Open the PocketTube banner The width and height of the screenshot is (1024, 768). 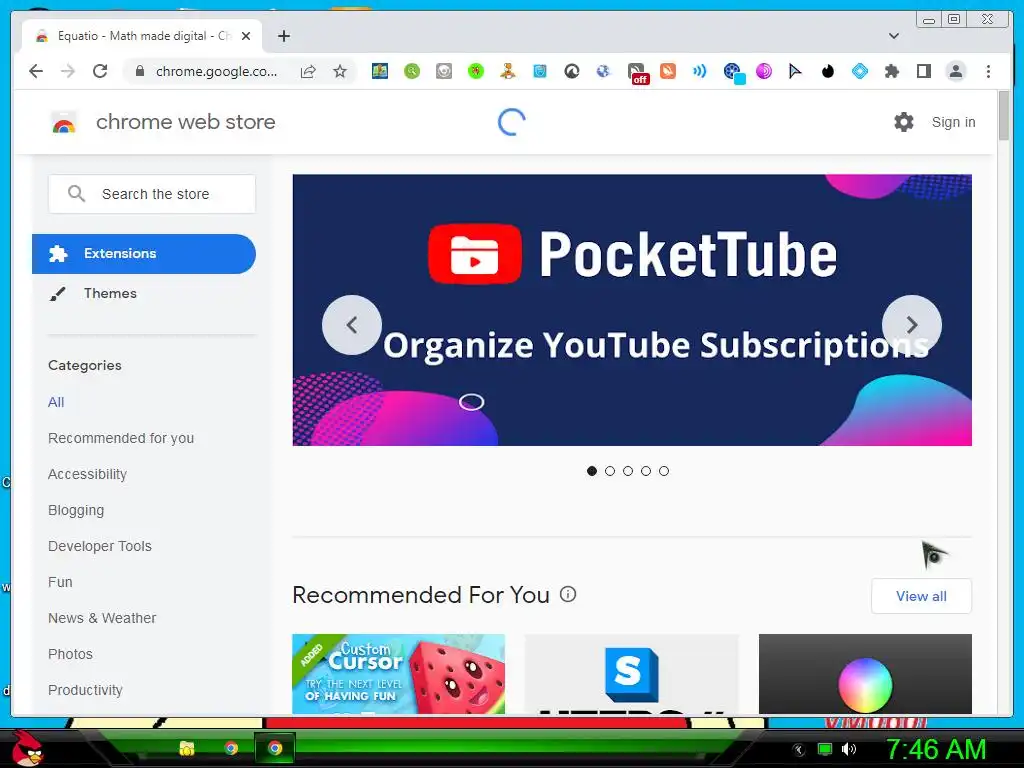click(632, 310)
